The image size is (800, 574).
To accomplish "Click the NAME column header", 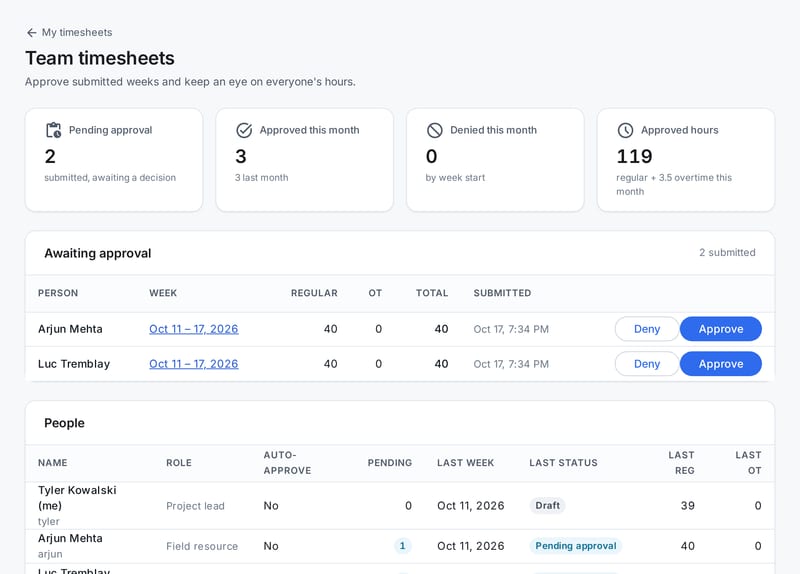I will click(53, 463).
